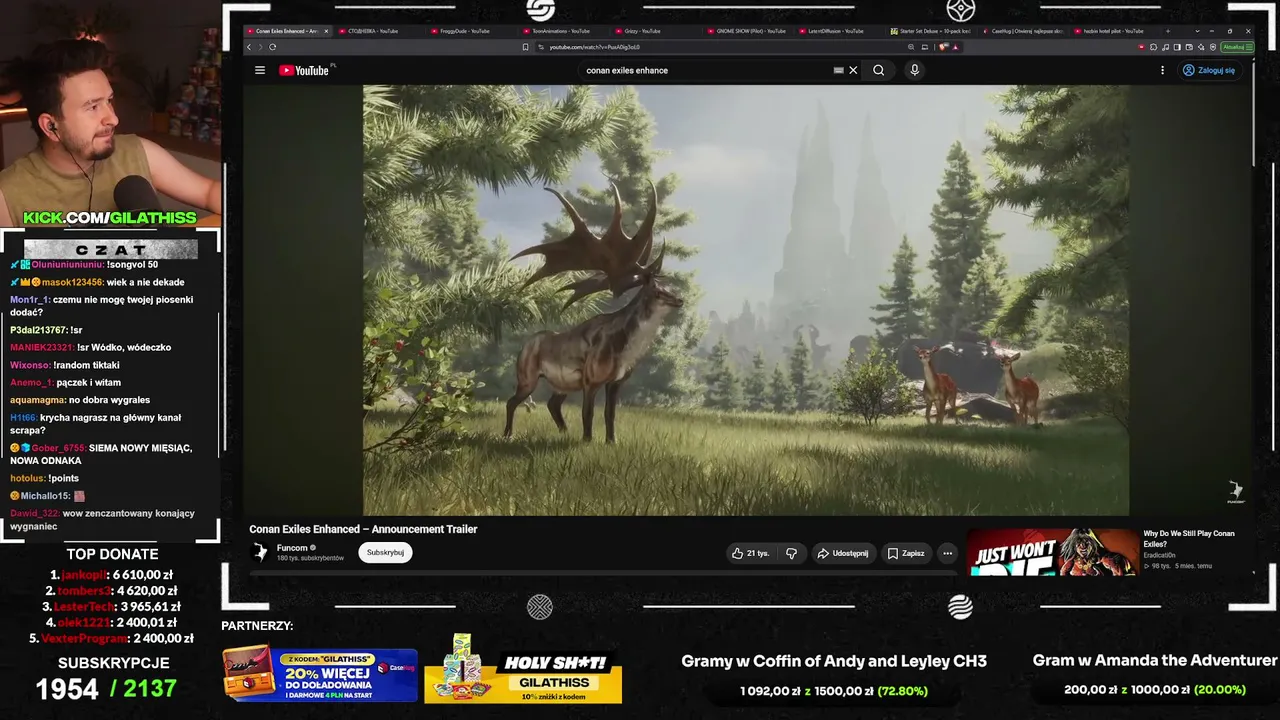This screenshot has height=720, width=1280.
Task: Switch to the Starter Set Deluxe tab
Action: [930, 31]
